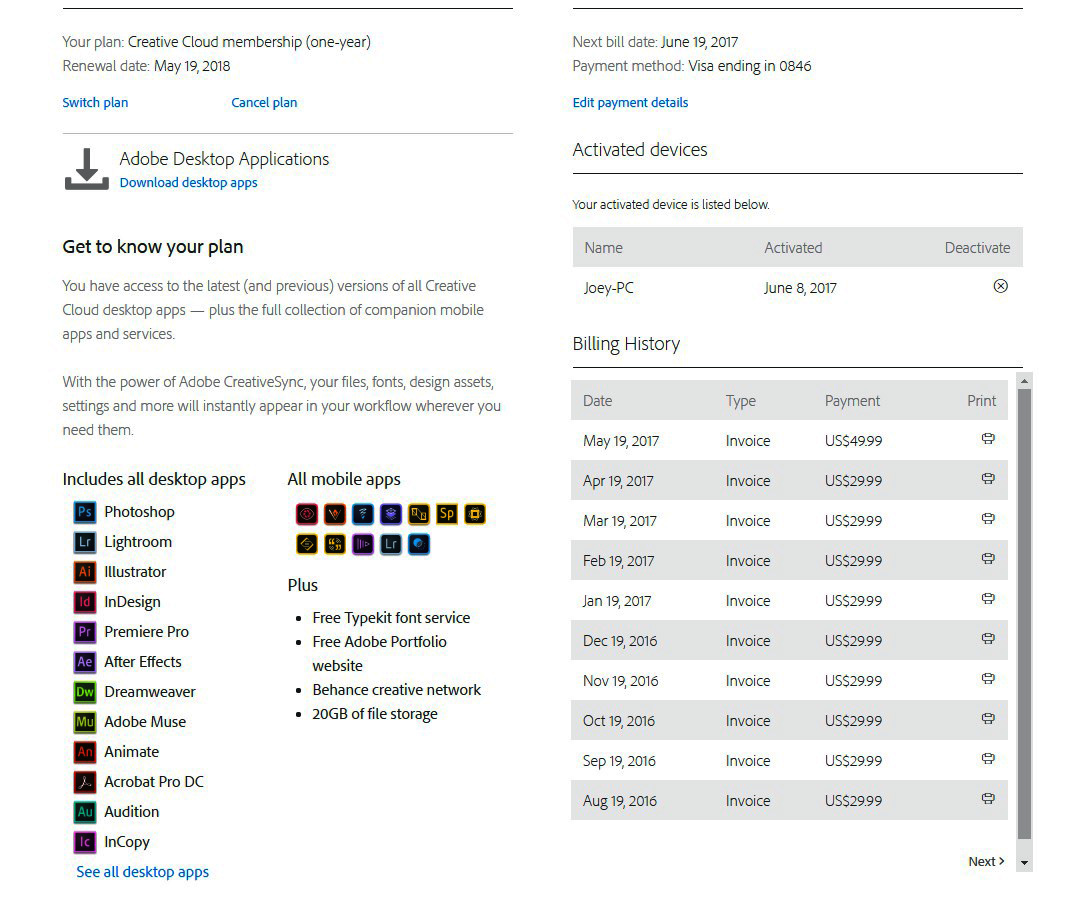Viewport: 1069px width, 901px height.
Task: Click the InCopy Ic icon
Action: click(85, 842)
